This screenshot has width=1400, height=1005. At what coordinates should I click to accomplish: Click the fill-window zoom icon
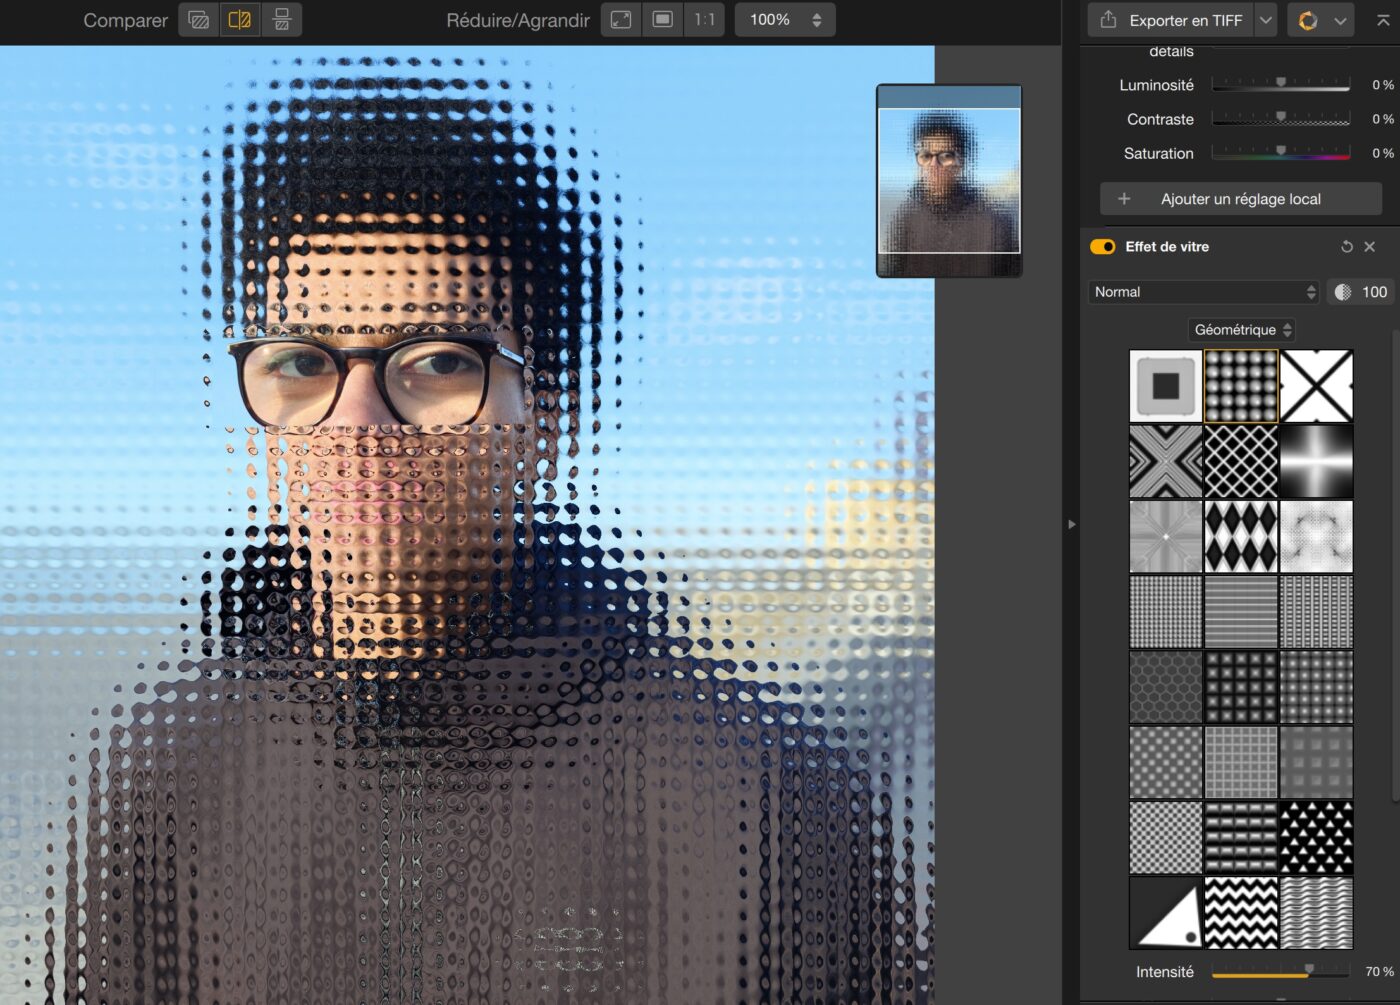[662, 20]
